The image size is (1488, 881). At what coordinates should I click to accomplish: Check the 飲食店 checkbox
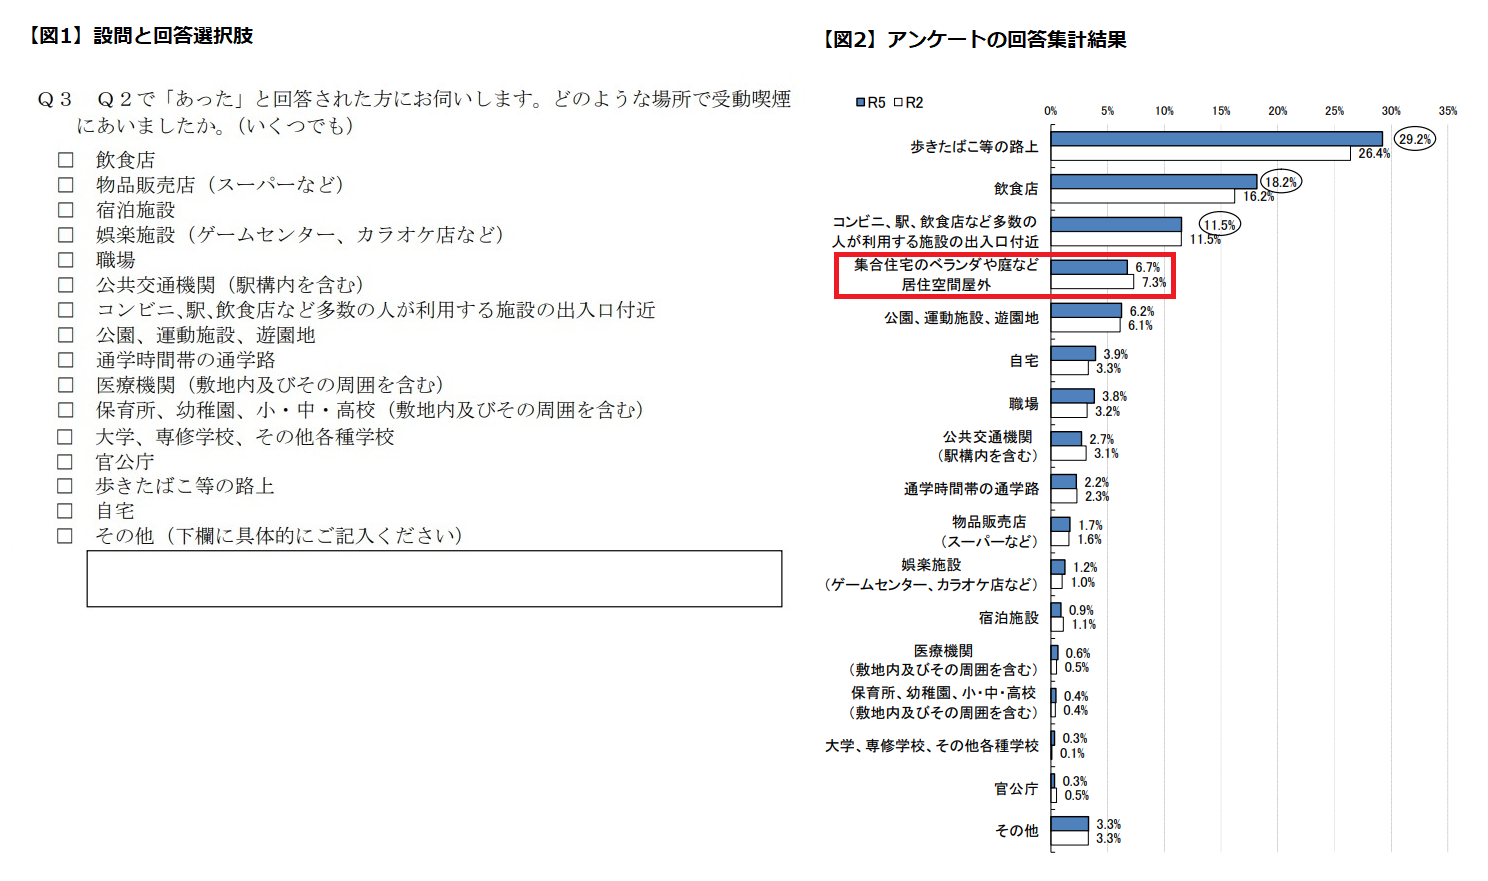(x=65, y=160)
